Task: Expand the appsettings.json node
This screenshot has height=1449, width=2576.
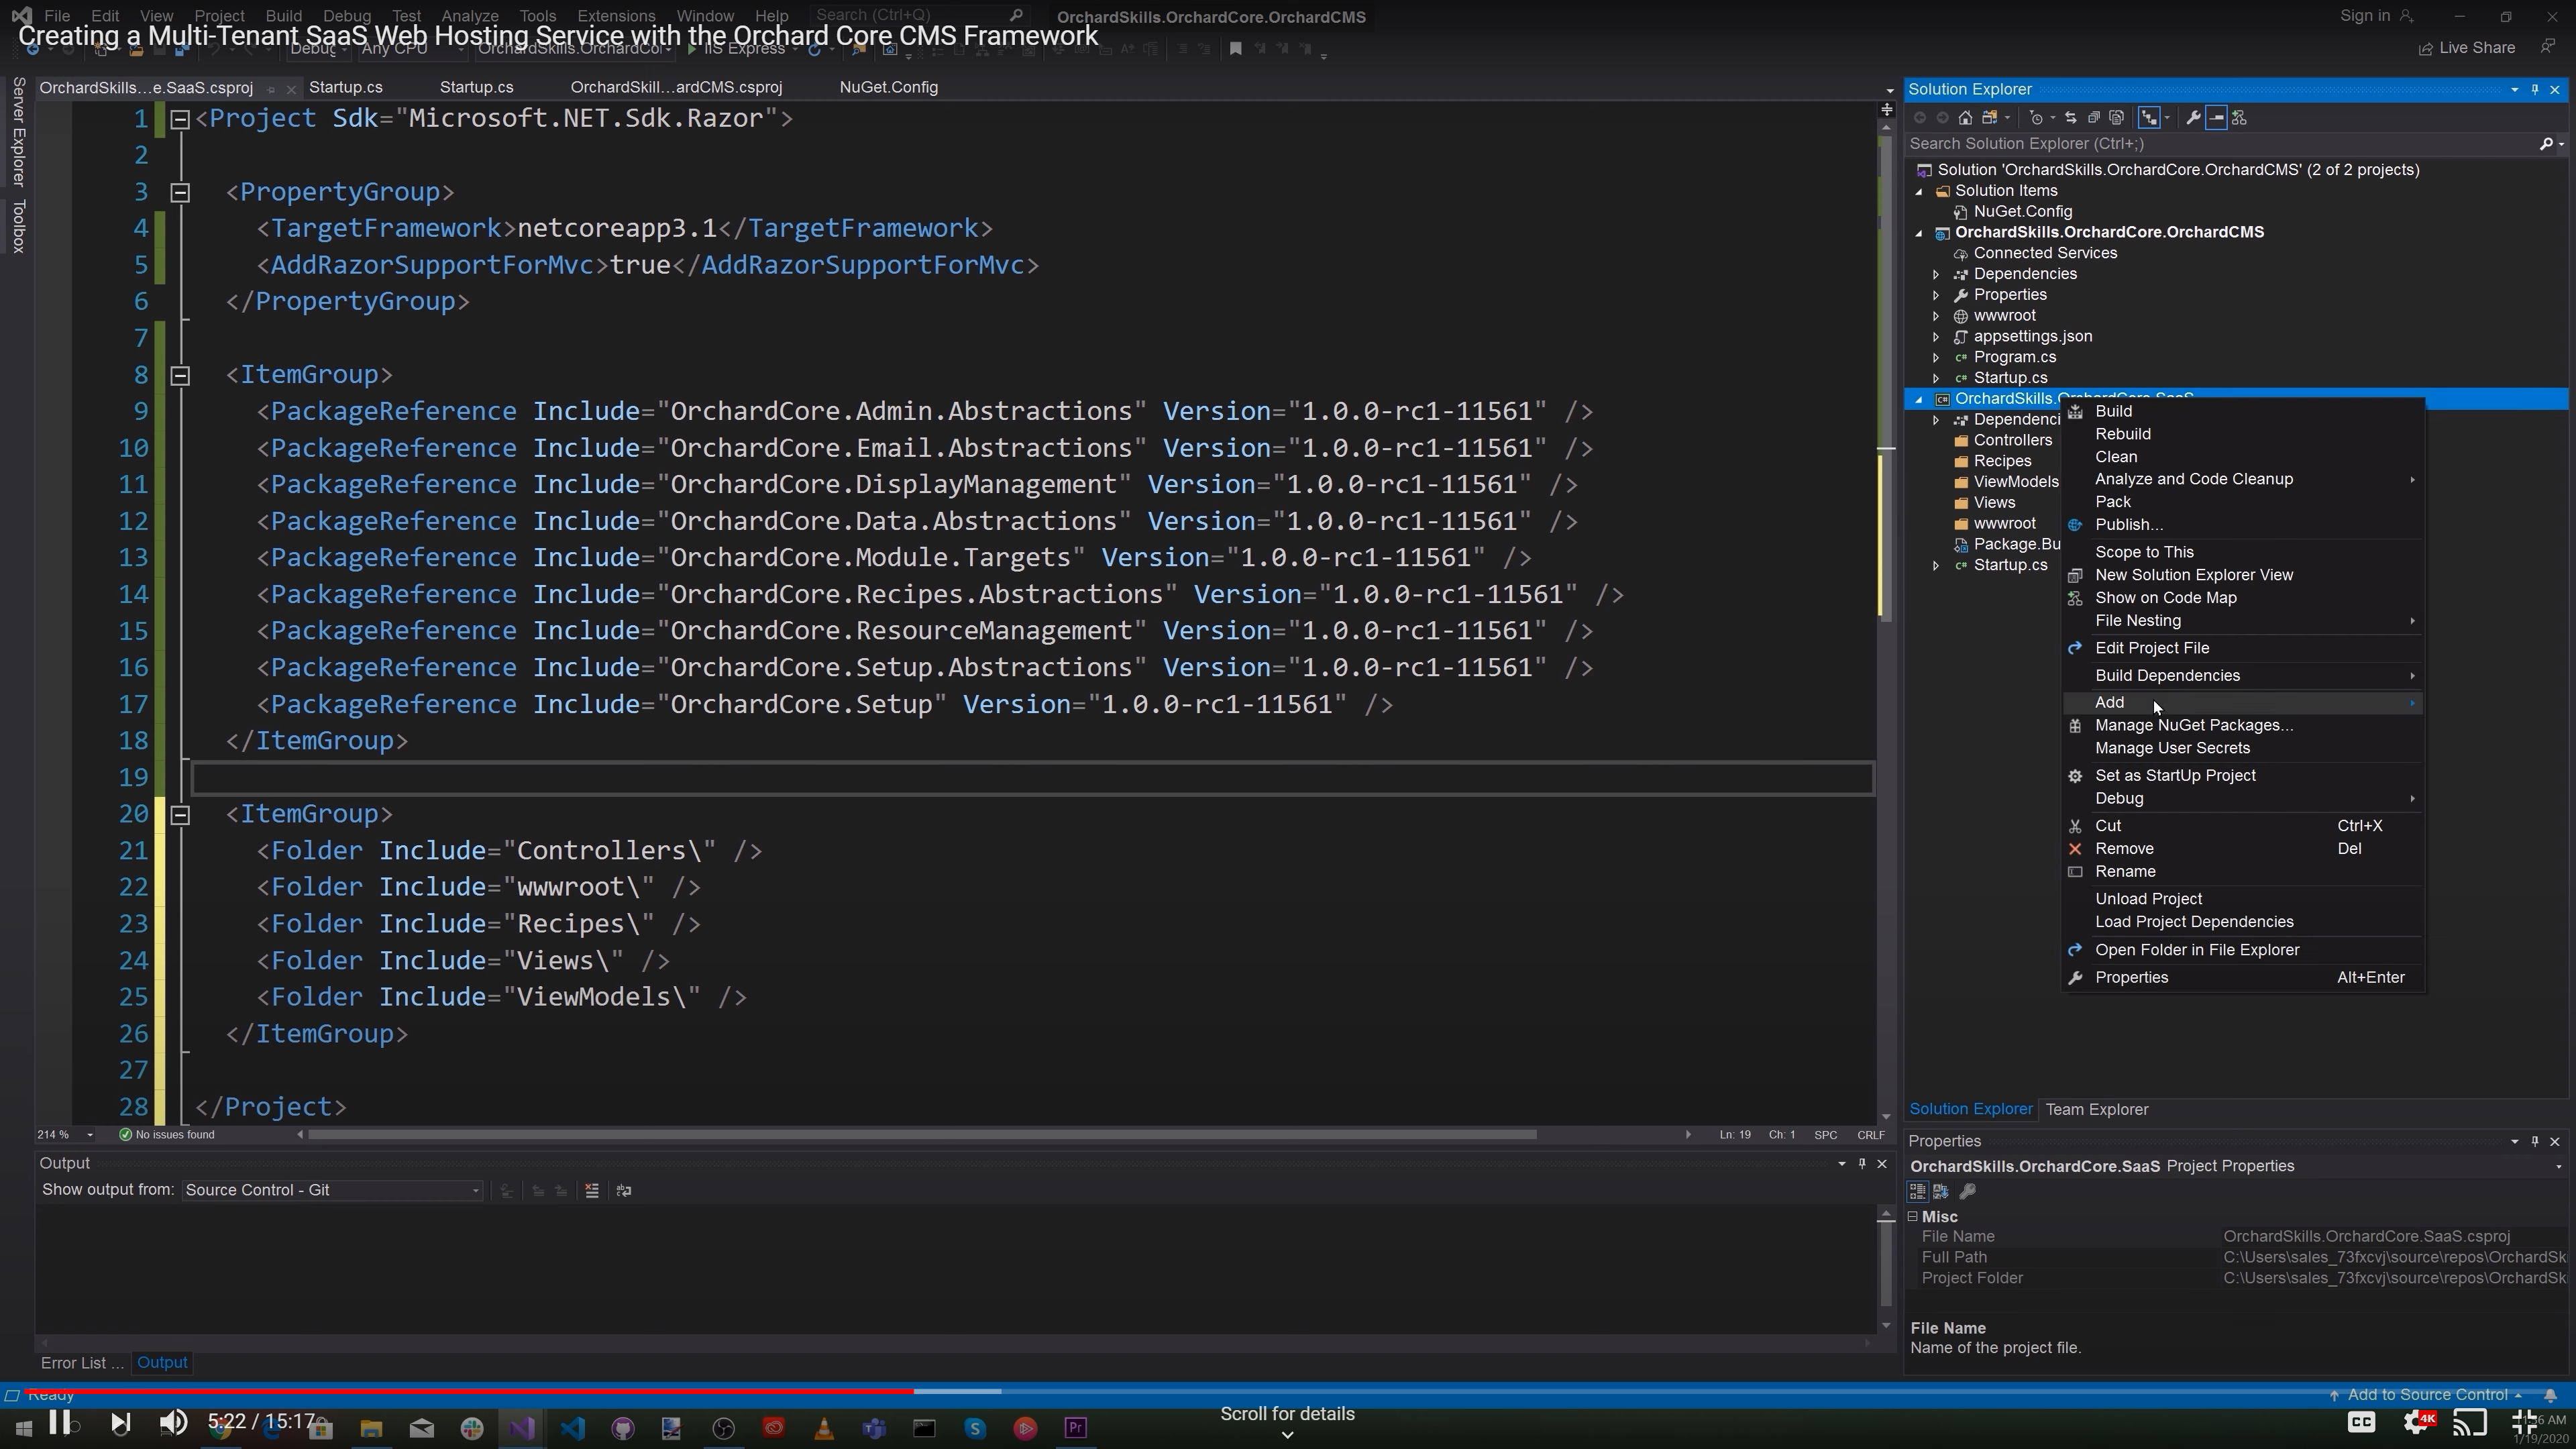Action: pyautogui.click(x=1936, y=337)
